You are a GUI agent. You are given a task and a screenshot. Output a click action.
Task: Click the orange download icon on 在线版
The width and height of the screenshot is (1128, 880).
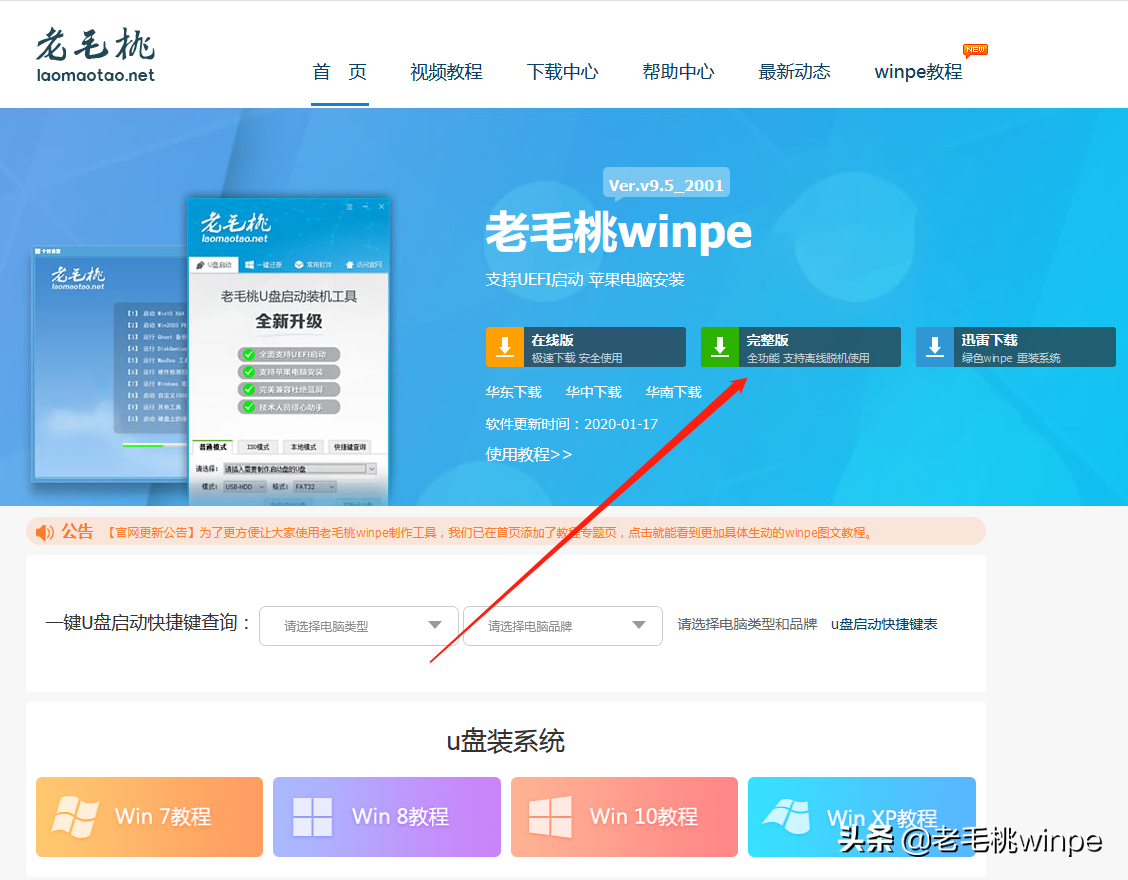pos(504,346)
